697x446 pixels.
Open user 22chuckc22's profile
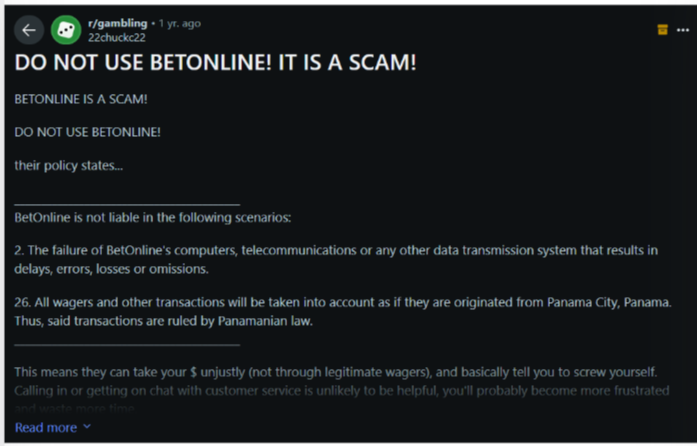point(116,37)
